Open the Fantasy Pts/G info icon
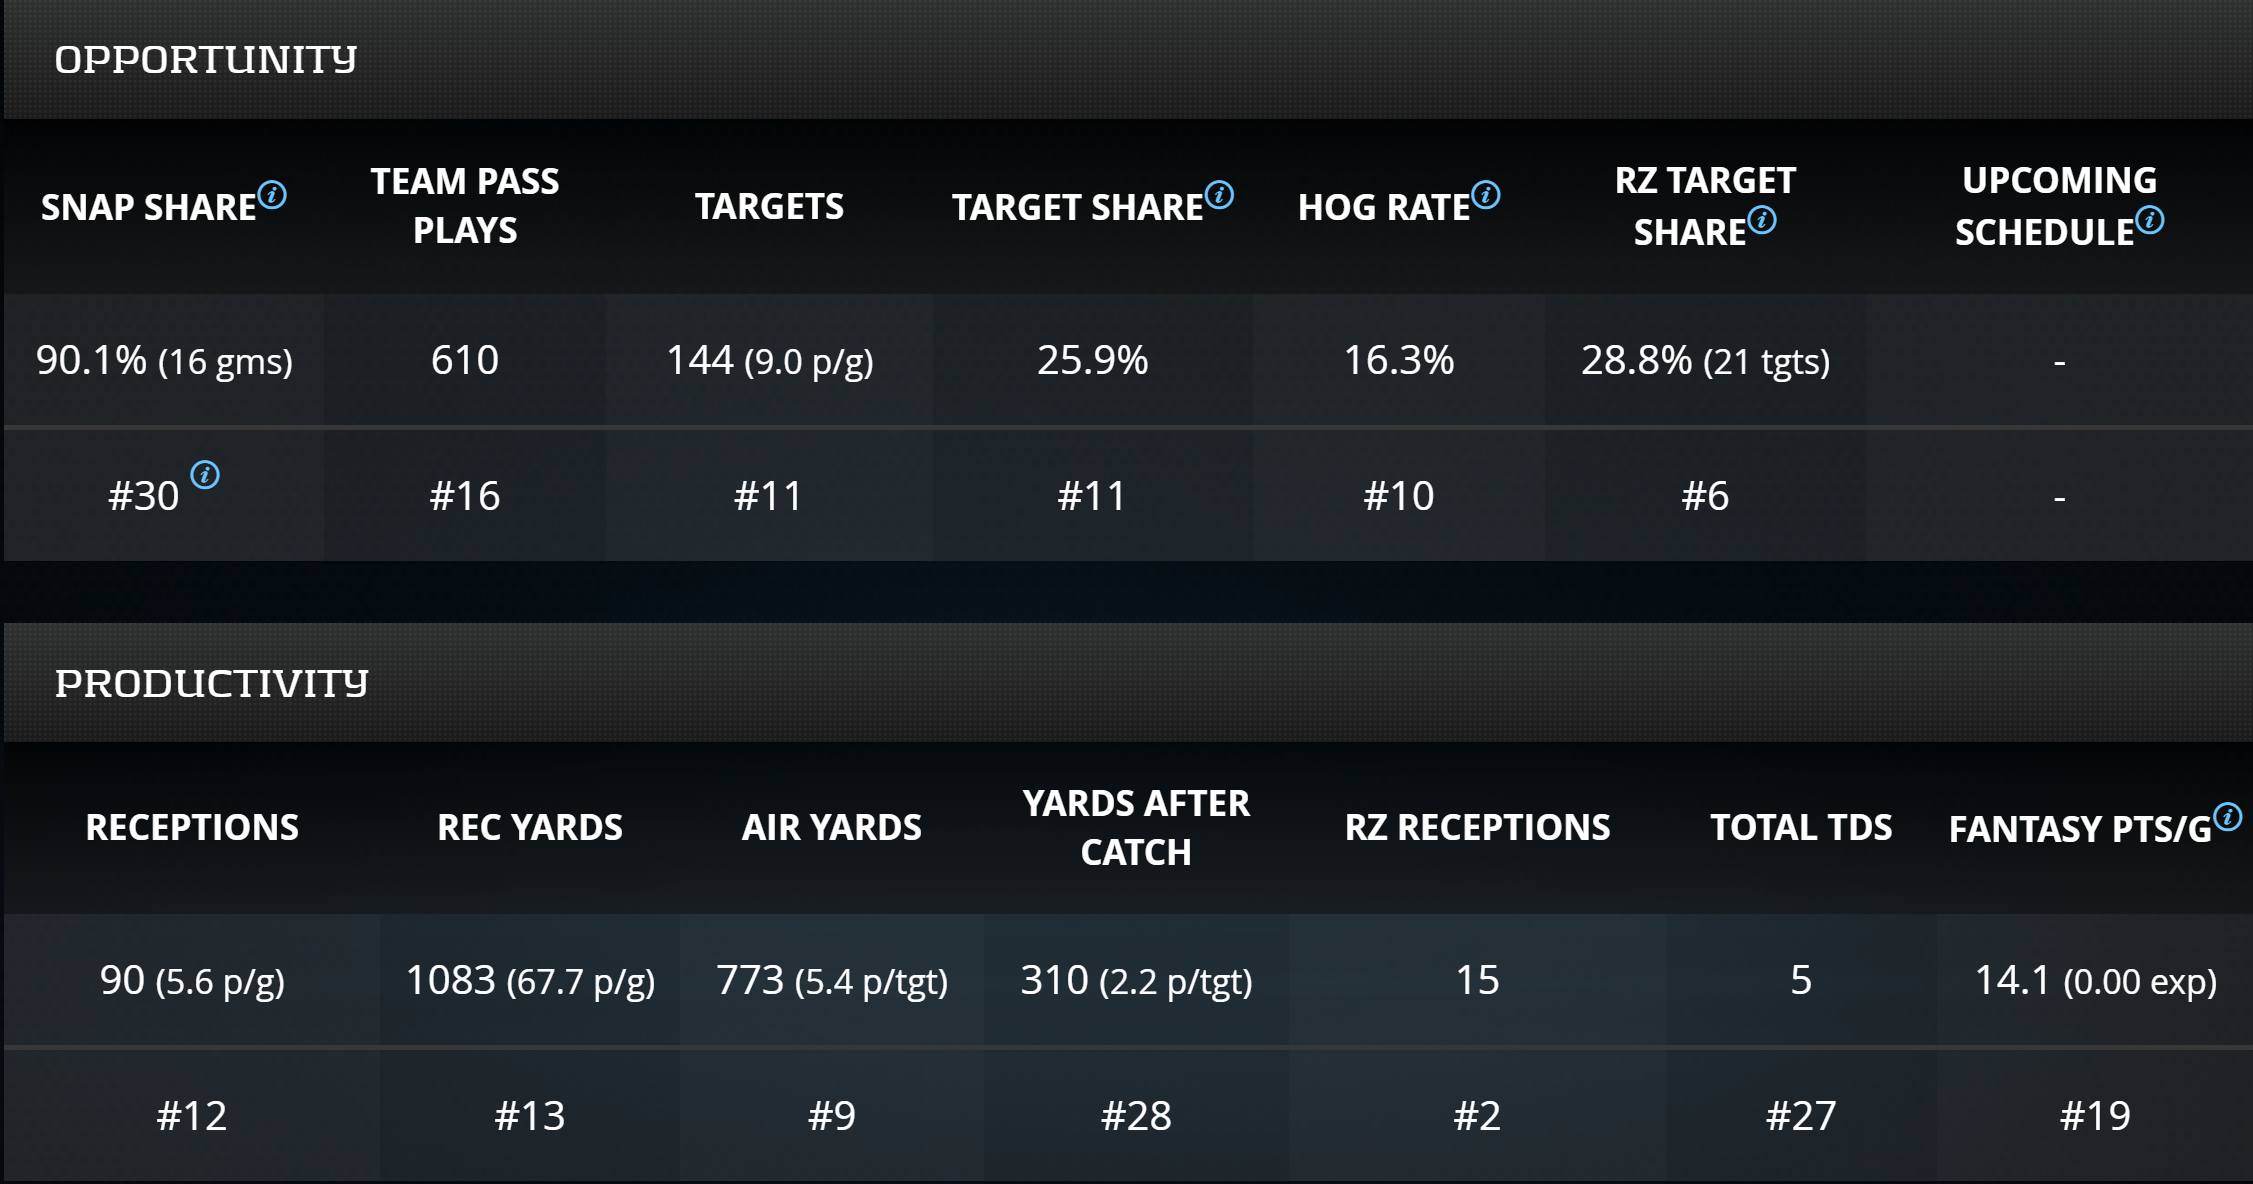Screen dimensions: 2253x1184 tap(2228, 817)
